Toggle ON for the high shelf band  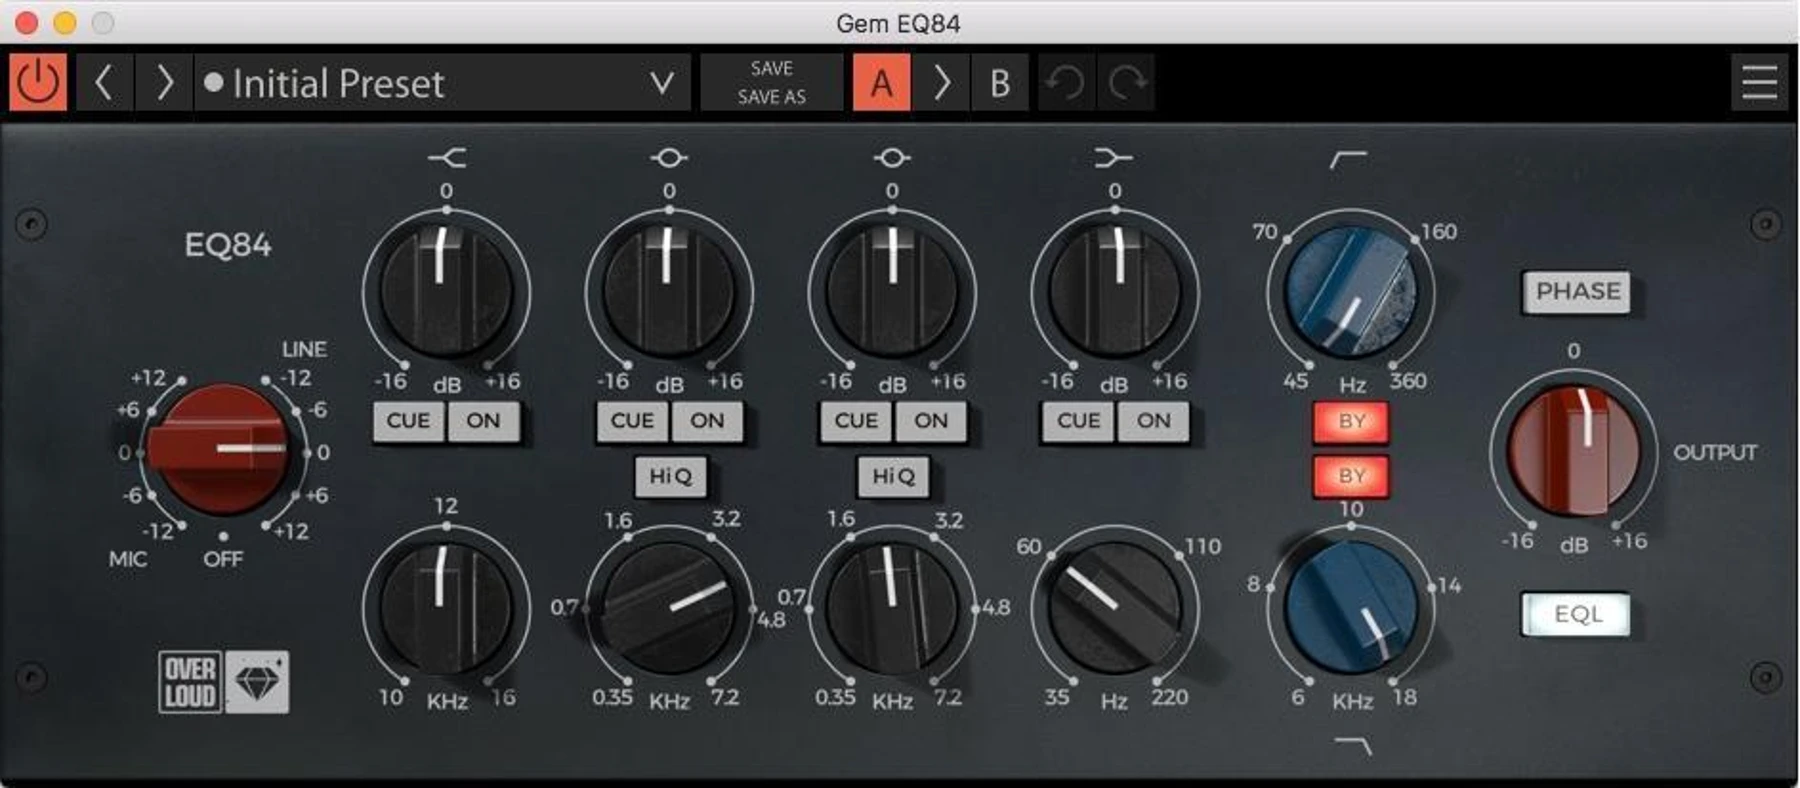pos(484,421)
